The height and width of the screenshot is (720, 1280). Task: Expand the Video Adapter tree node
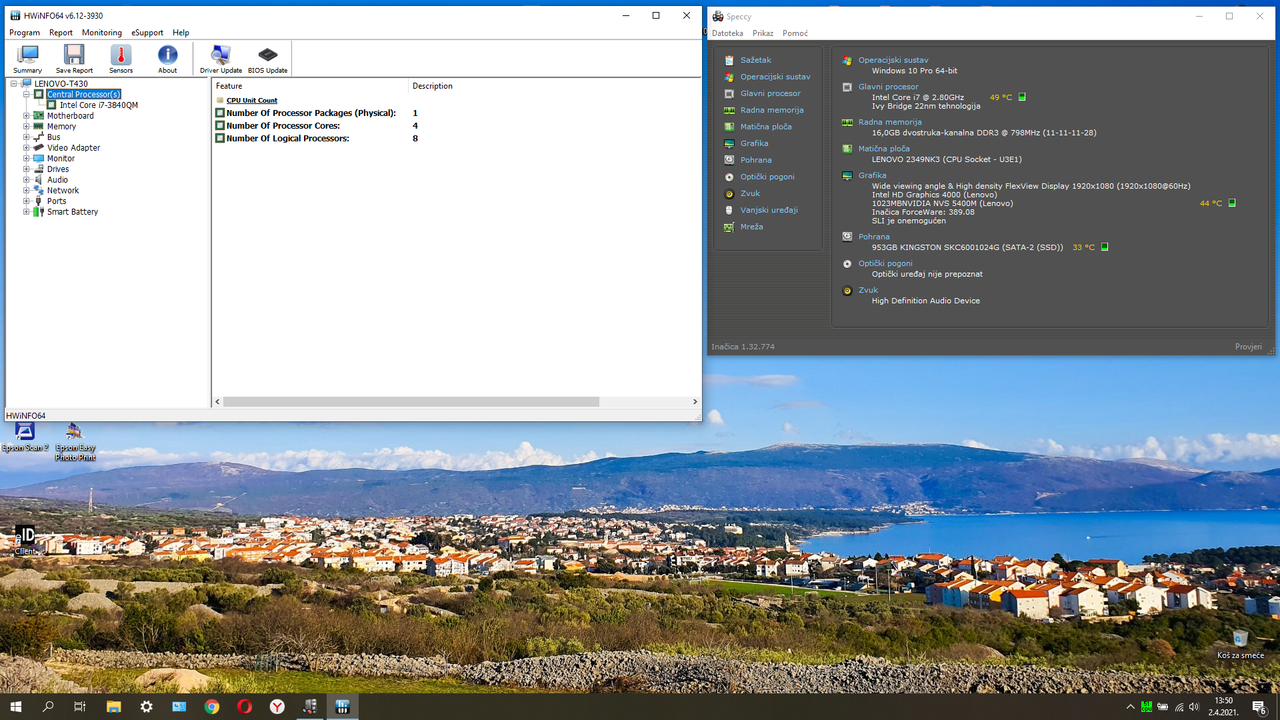point(27,148)
